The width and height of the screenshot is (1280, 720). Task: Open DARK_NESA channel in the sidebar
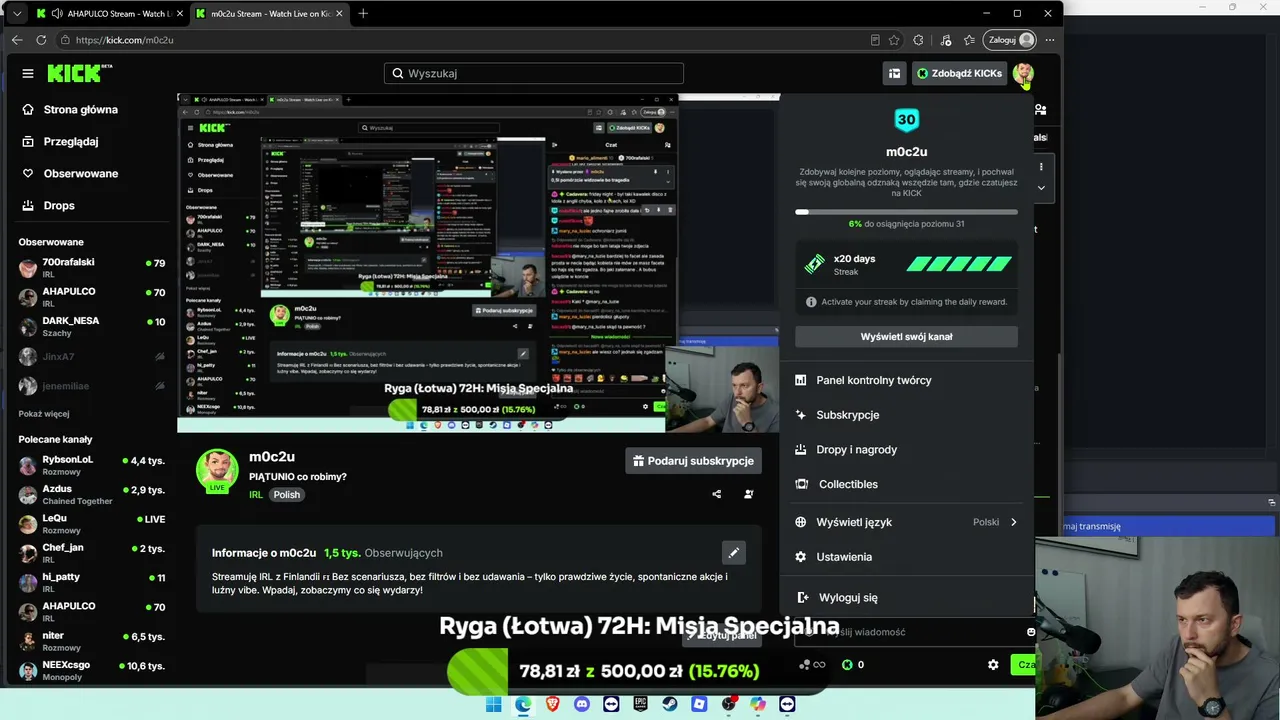click(92, 327)
